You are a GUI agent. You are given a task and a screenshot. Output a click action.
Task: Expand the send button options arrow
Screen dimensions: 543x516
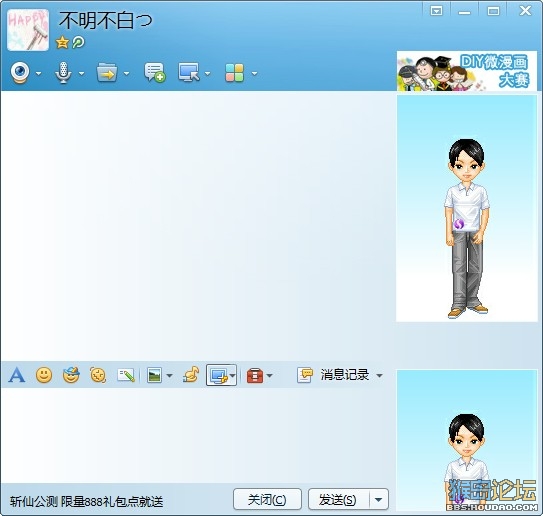379,499
